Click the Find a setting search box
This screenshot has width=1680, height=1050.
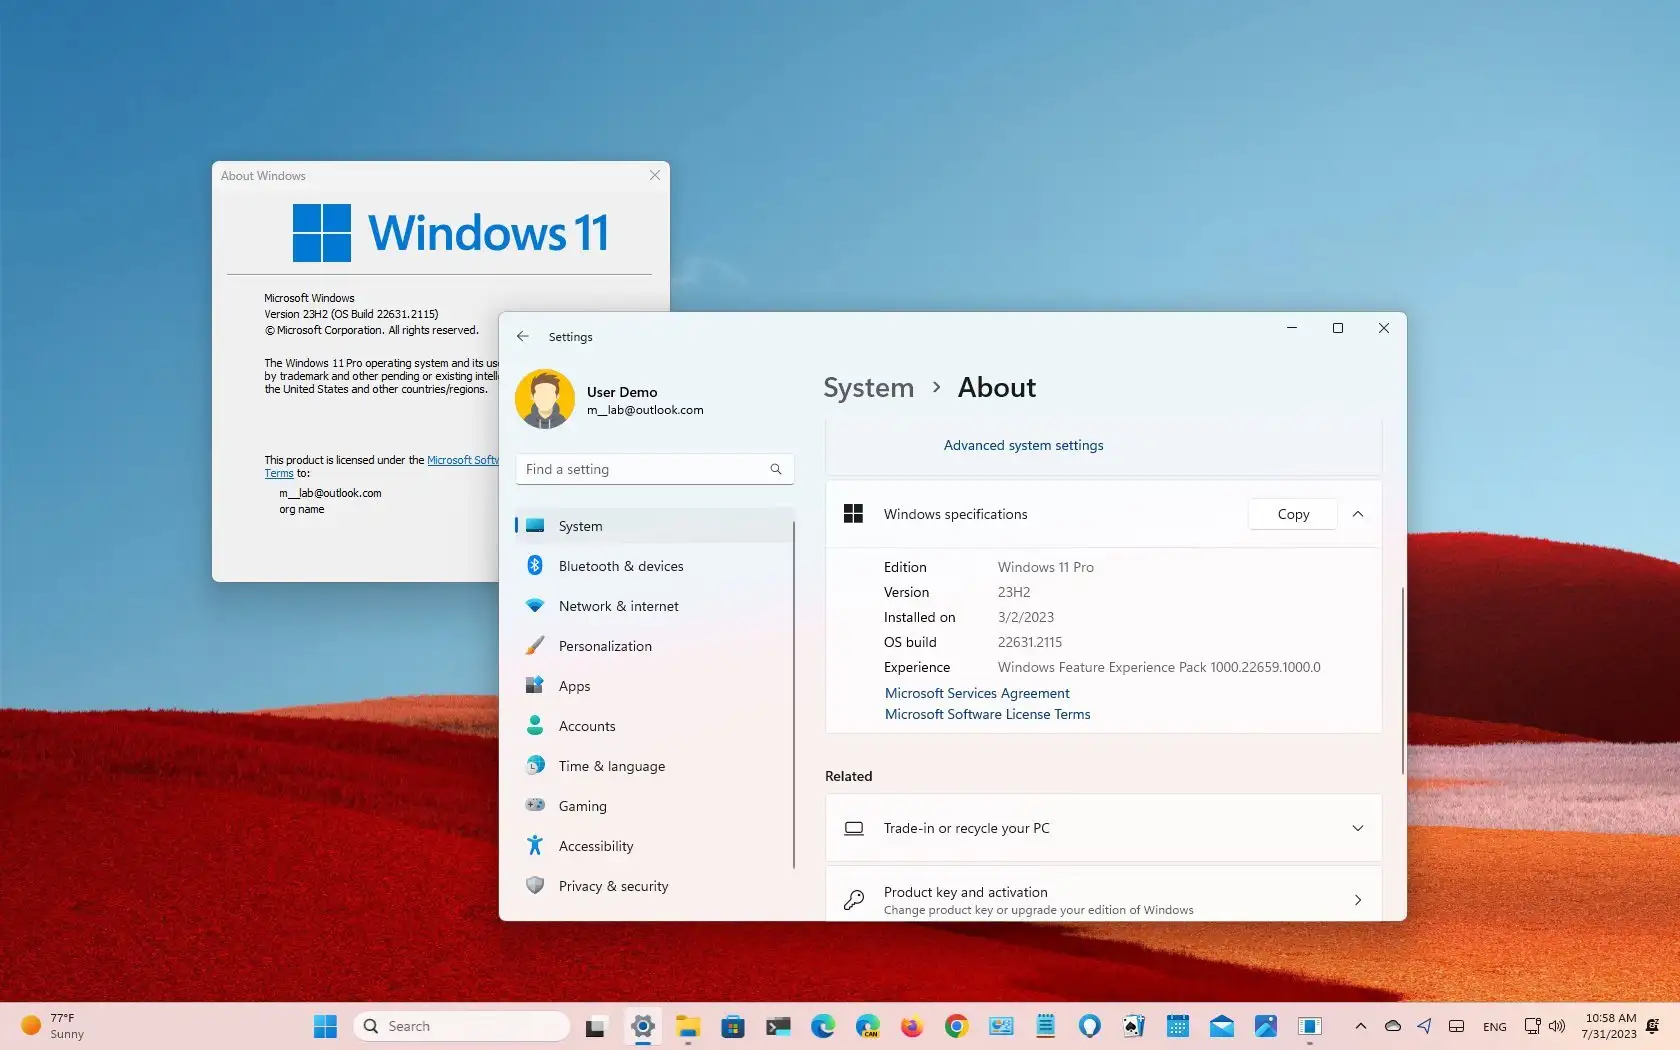click(x=655, y=469)
